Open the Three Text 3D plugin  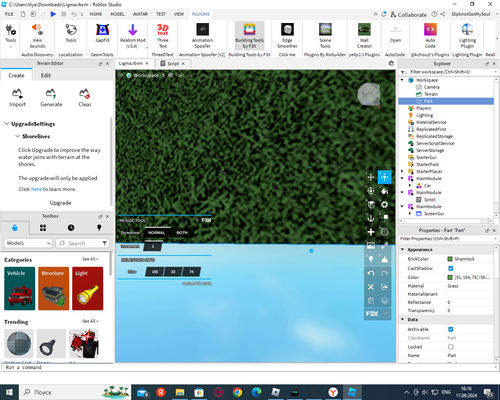163,36
